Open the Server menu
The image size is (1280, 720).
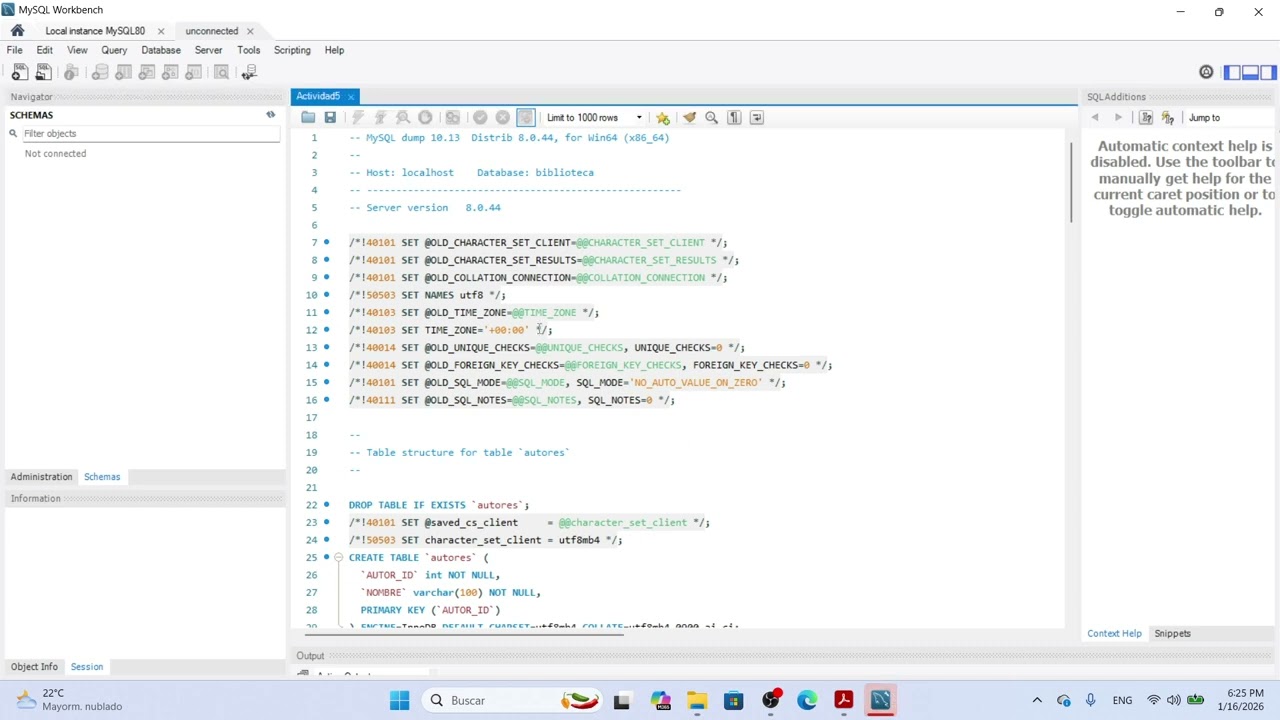point(208,50)
